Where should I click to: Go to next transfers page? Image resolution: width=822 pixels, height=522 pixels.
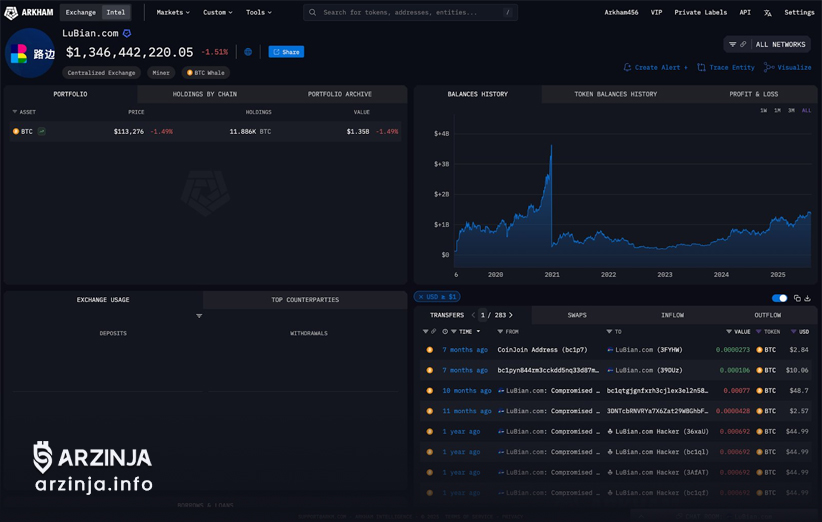tap(511, 316)
